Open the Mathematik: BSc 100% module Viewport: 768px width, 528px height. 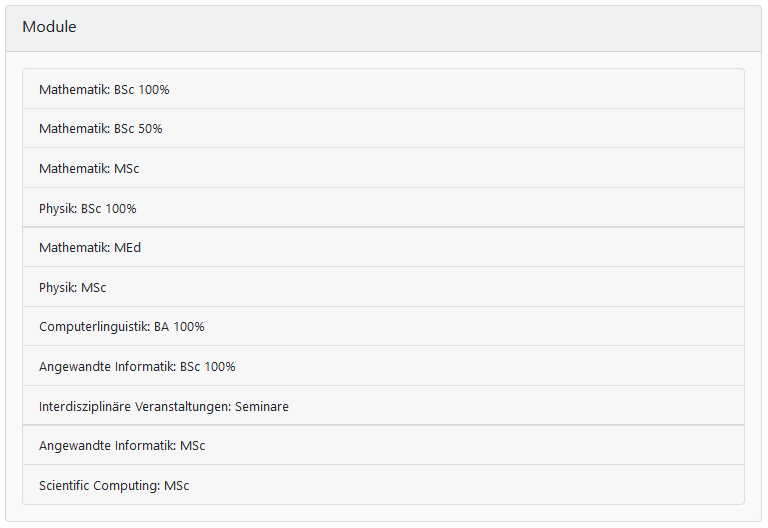104,90
